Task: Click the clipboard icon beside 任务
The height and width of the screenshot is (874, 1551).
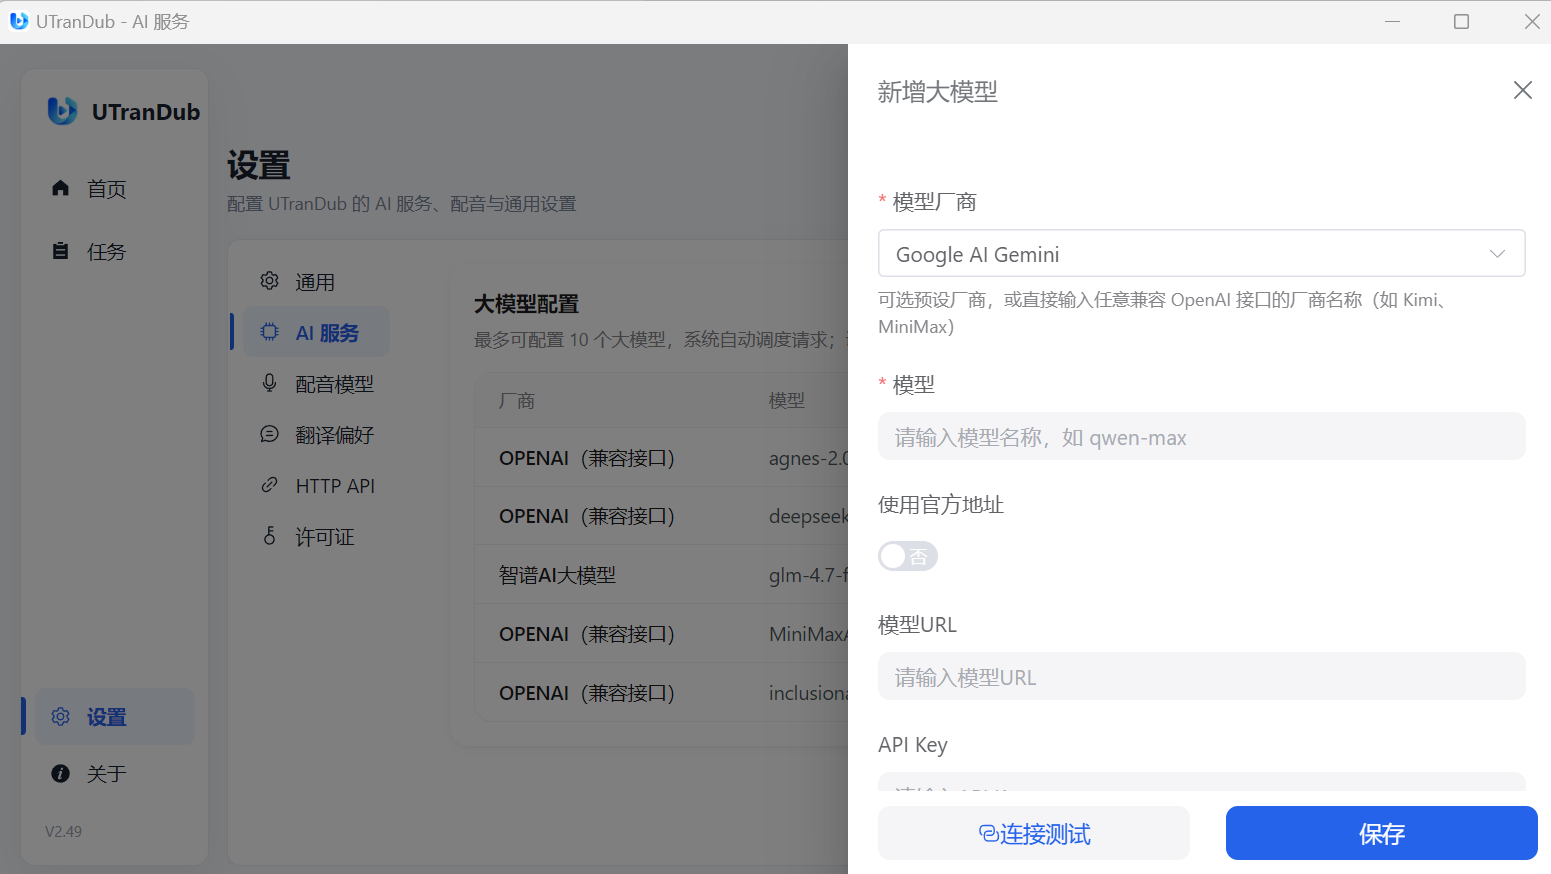Action: point(61,251)
